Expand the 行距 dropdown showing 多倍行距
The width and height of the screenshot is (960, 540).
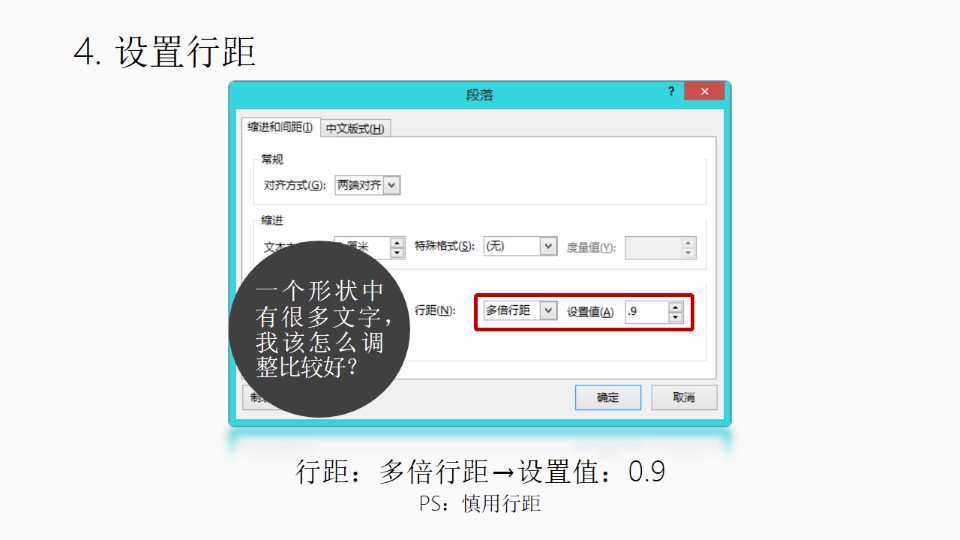point(548,310)
